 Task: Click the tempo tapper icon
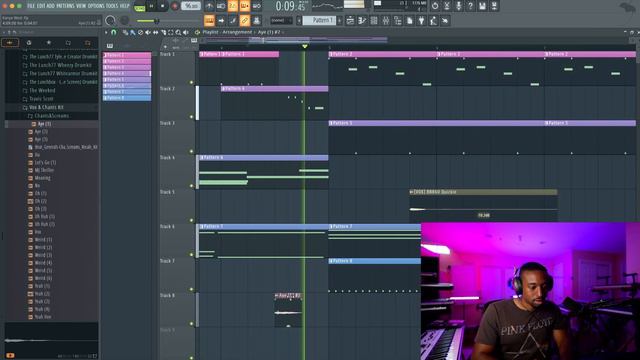(x=433, y=20)
